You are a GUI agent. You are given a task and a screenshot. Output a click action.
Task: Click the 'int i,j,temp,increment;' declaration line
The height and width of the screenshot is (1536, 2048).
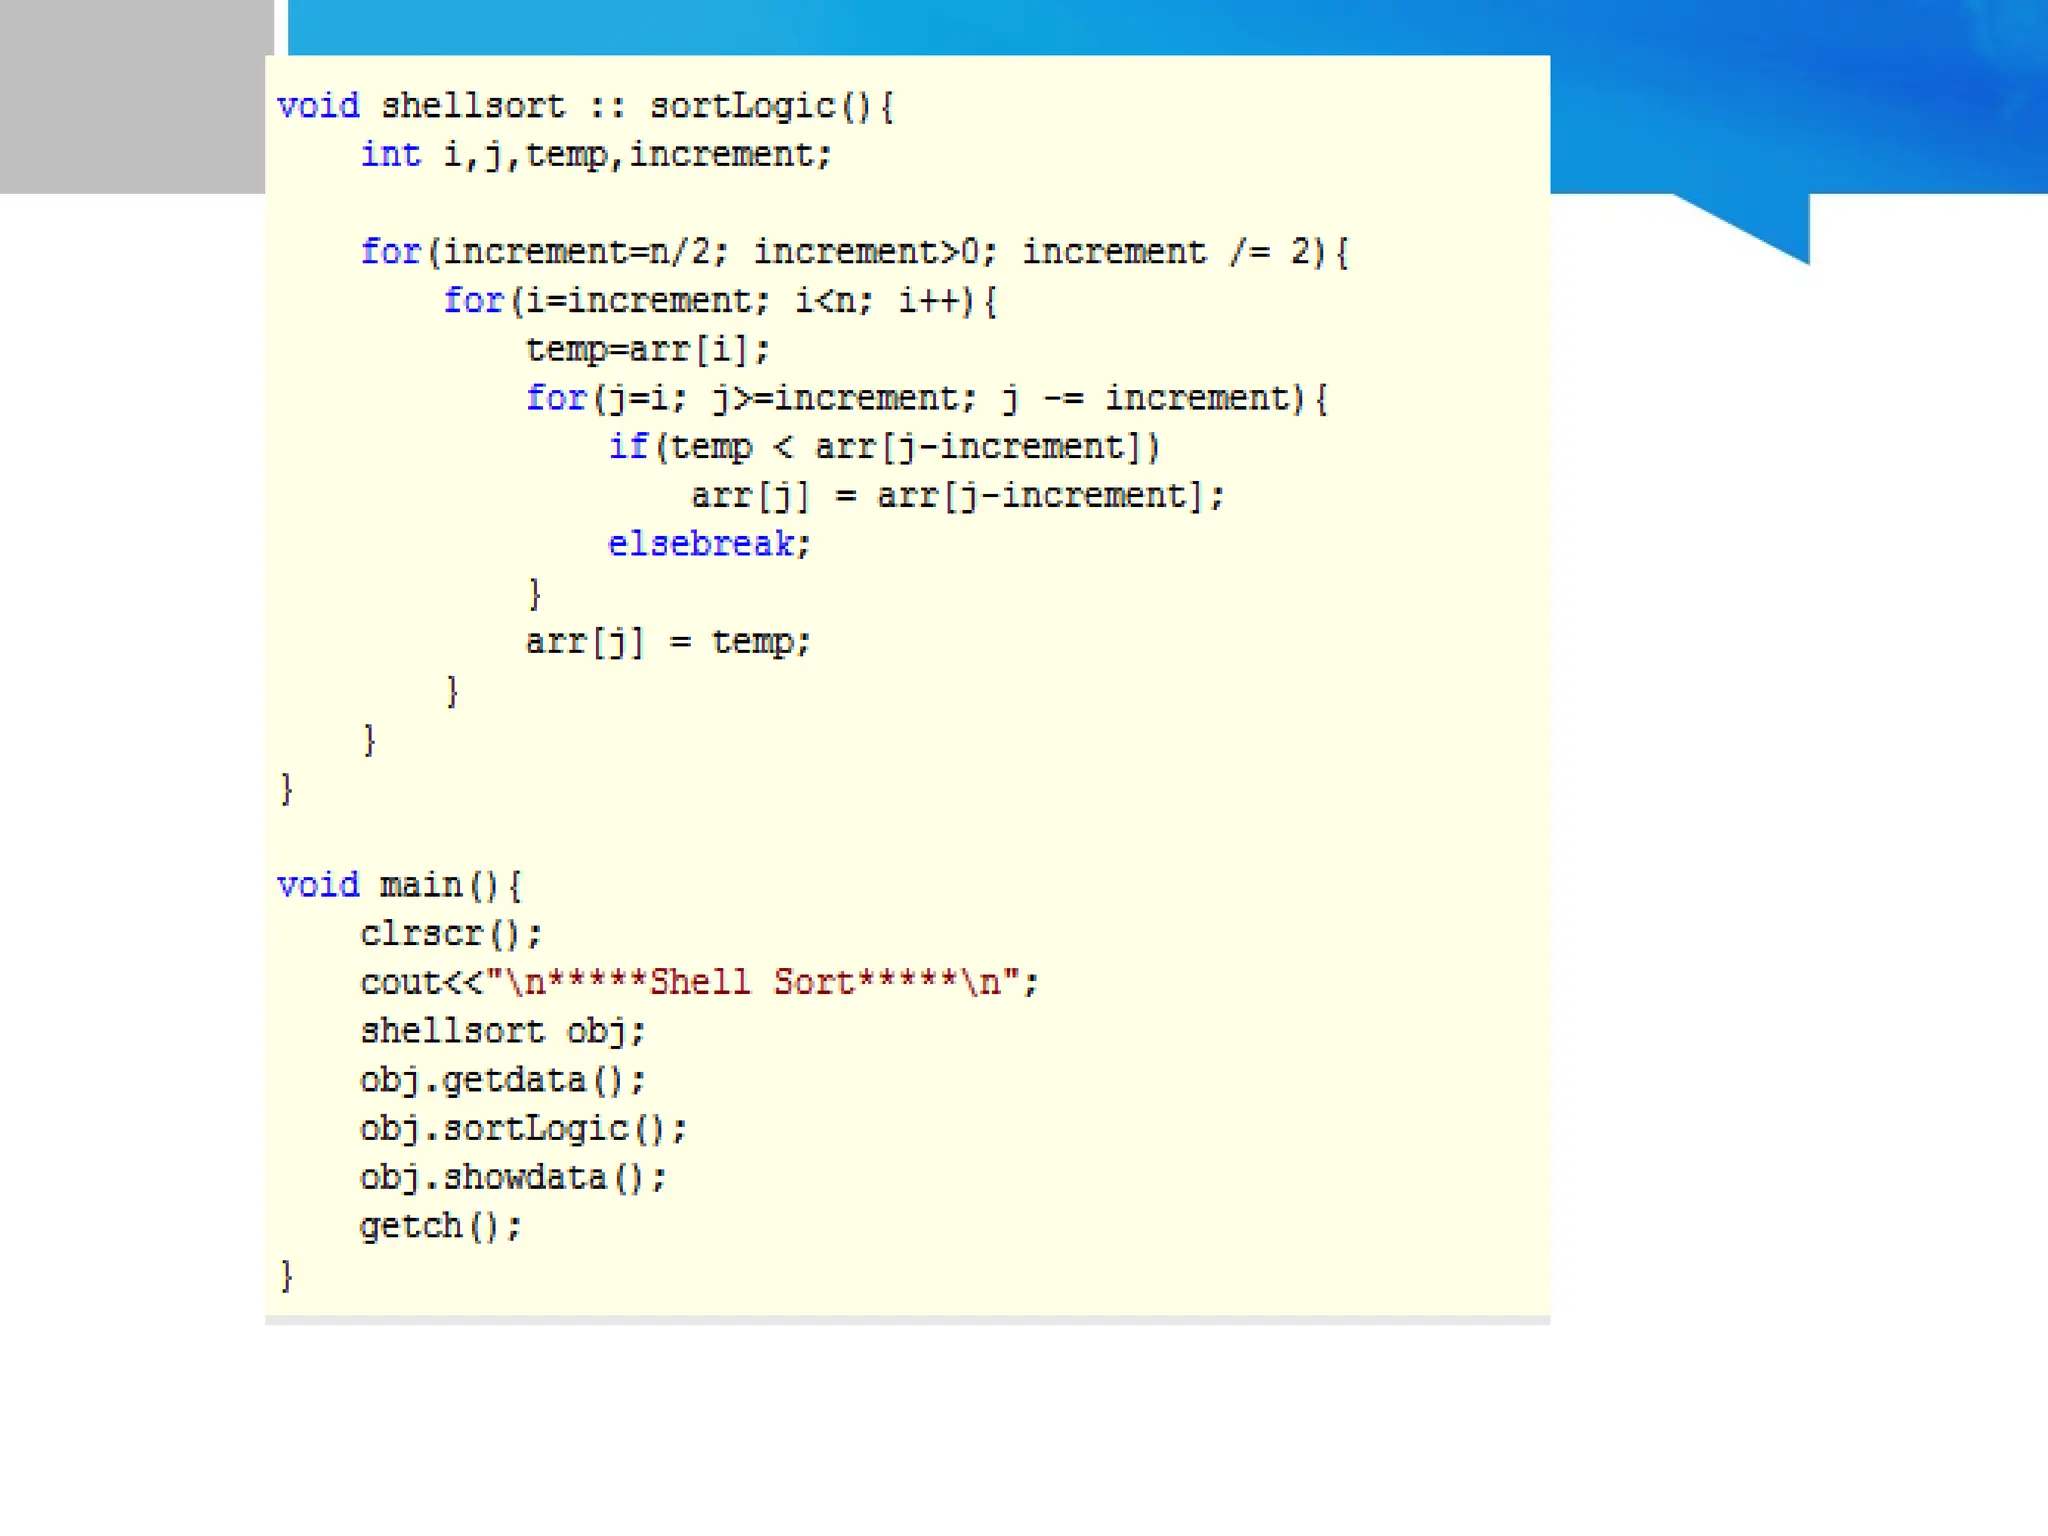coord(596,155)
